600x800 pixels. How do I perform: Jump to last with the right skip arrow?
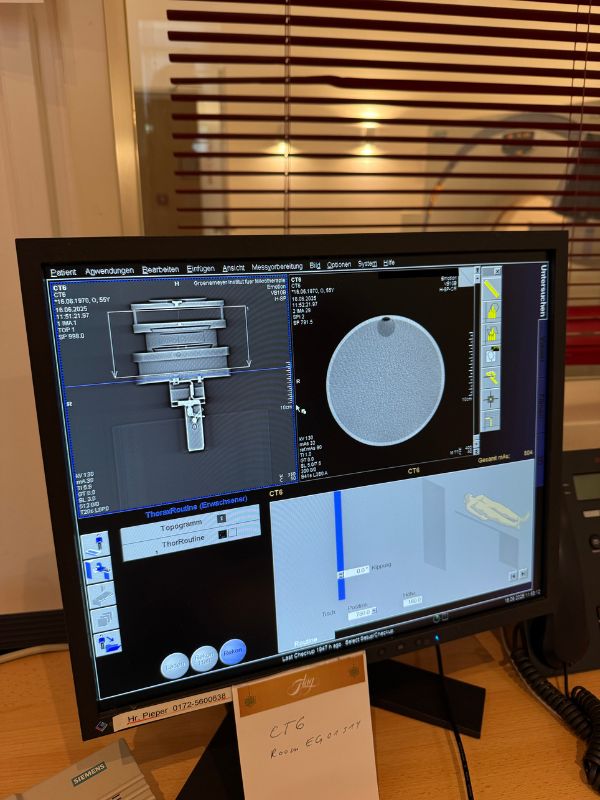(x=523, y=572)
